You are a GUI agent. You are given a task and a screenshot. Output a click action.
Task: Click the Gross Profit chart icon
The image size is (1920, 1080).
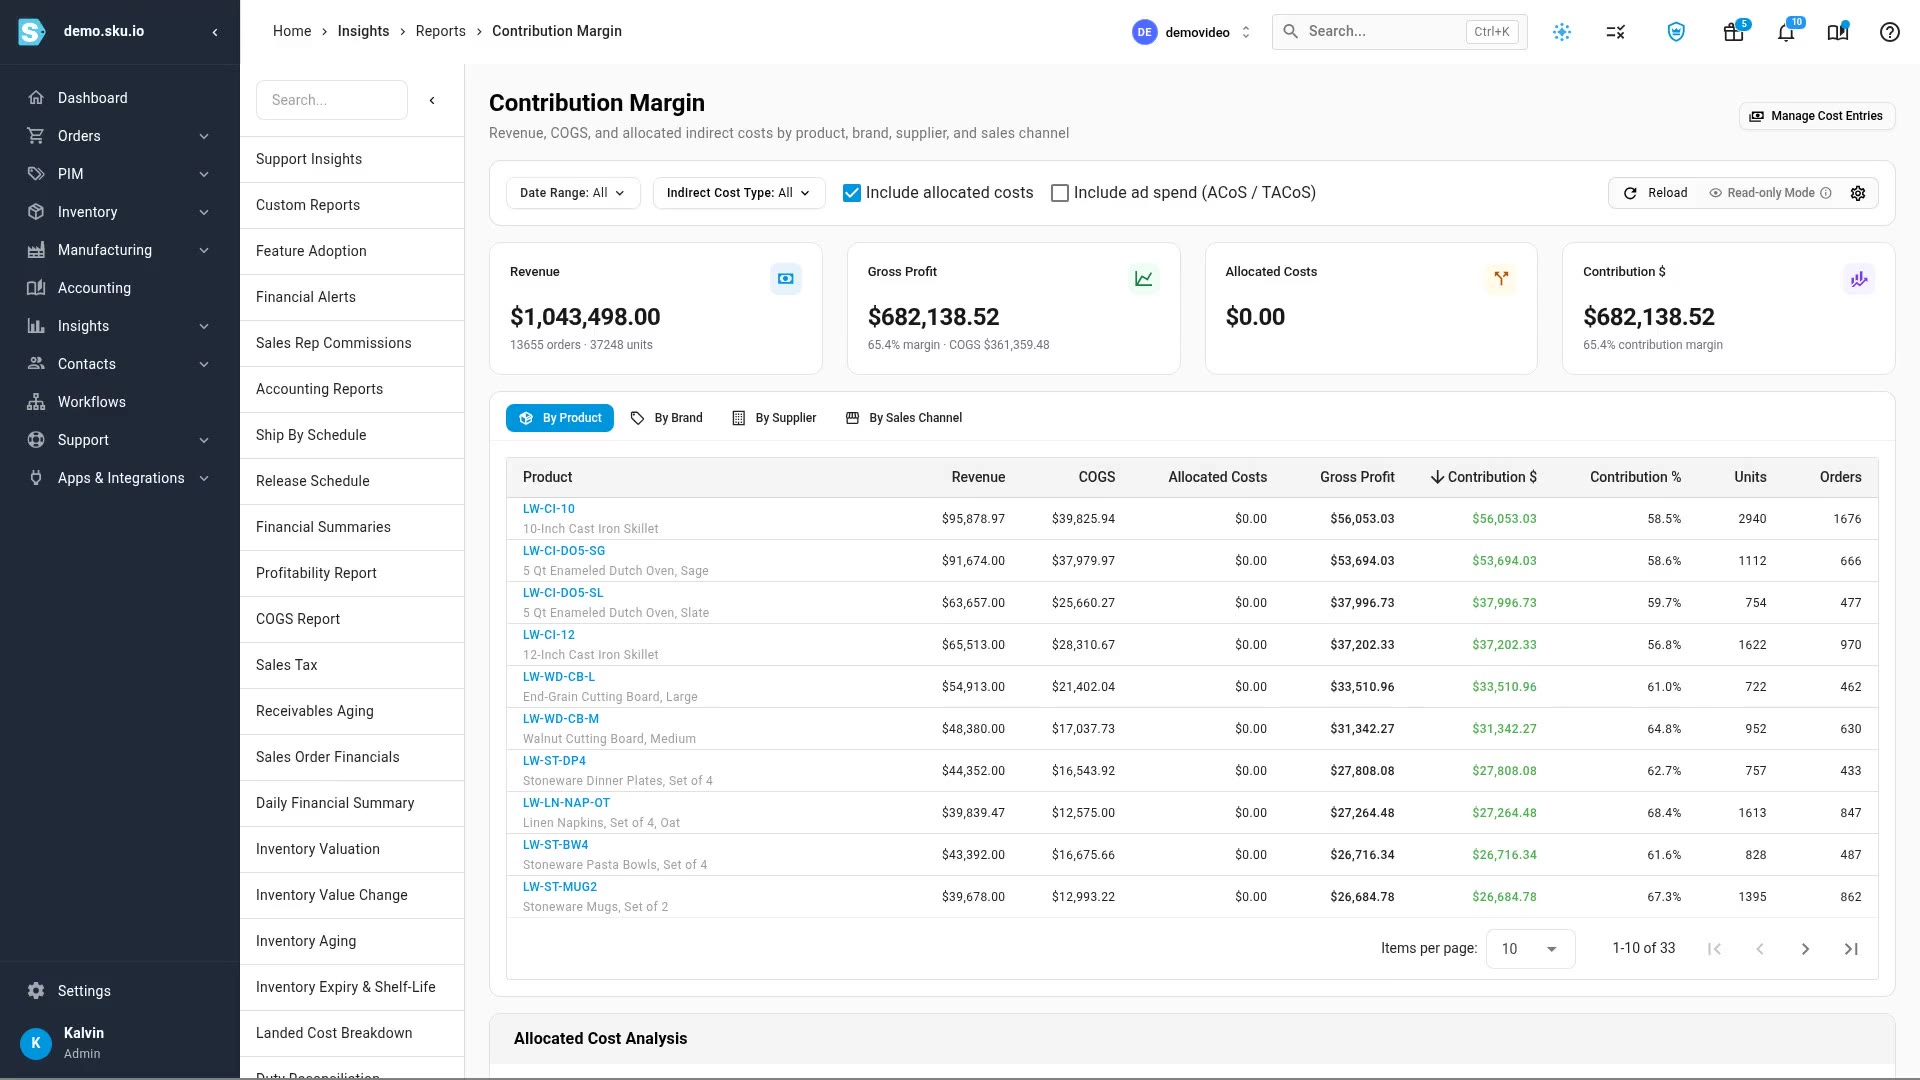coord(1144,279)
